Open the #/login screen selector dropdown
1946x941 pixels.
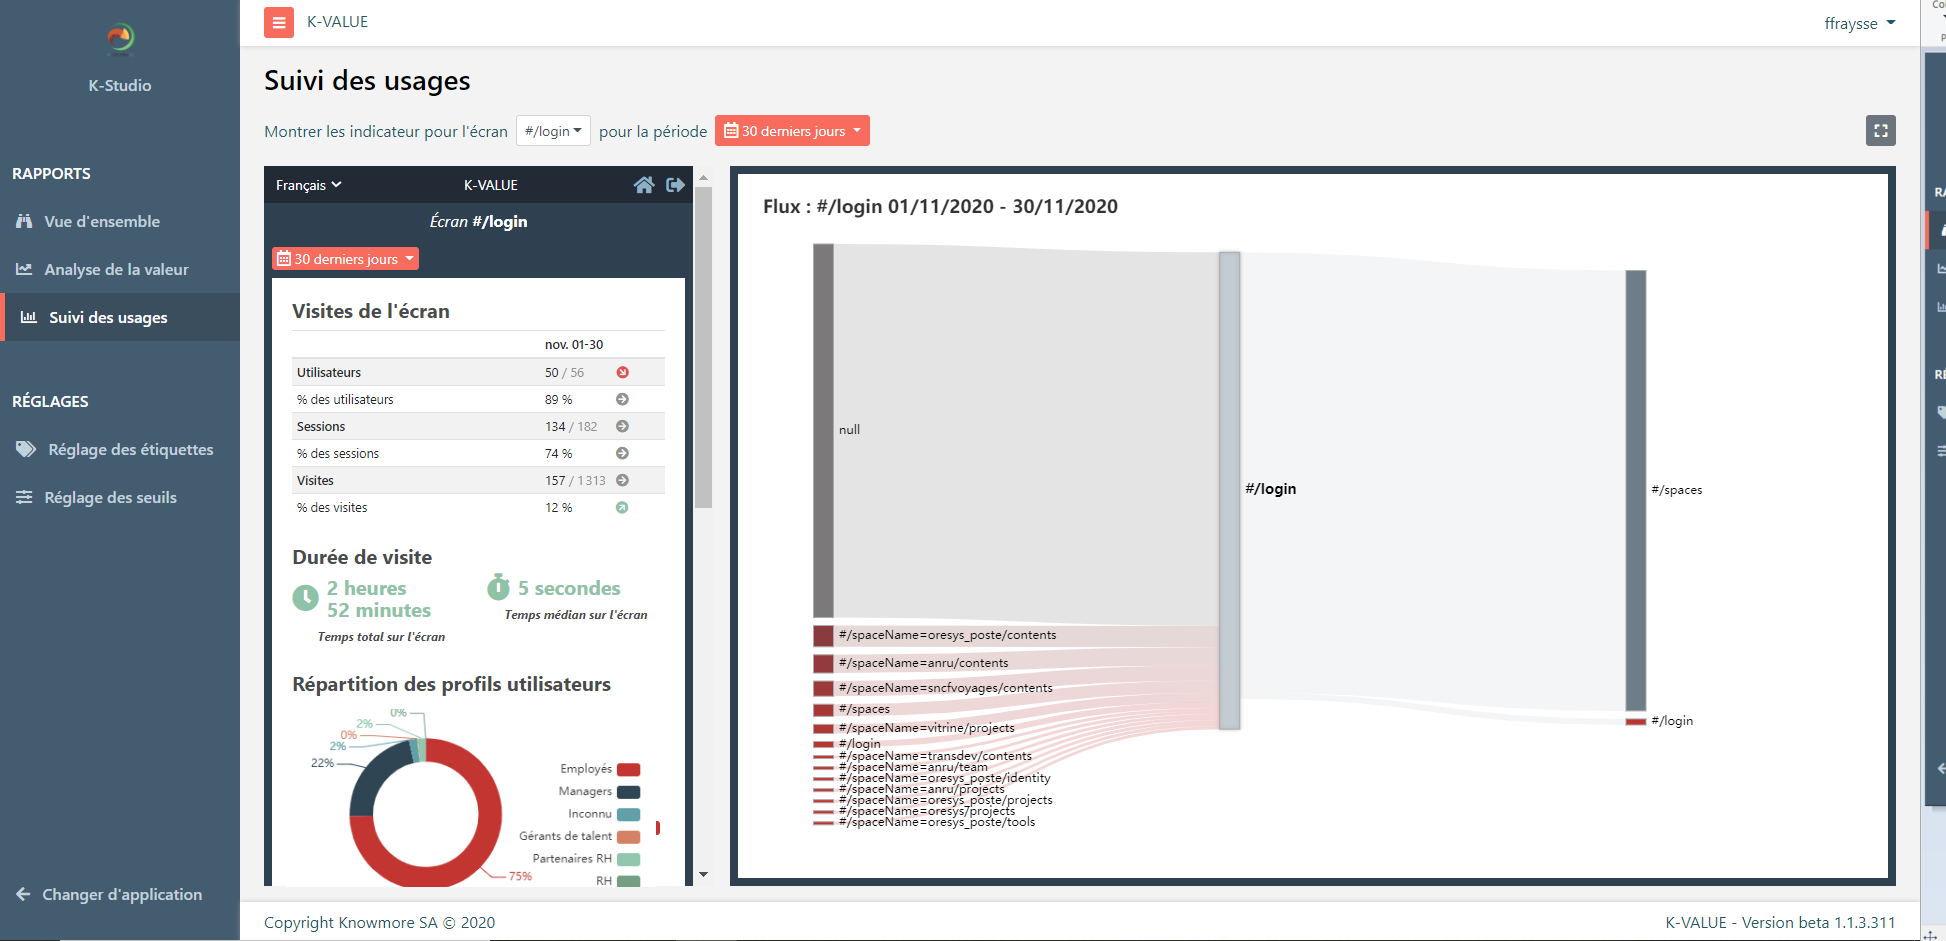coord(553,131)
